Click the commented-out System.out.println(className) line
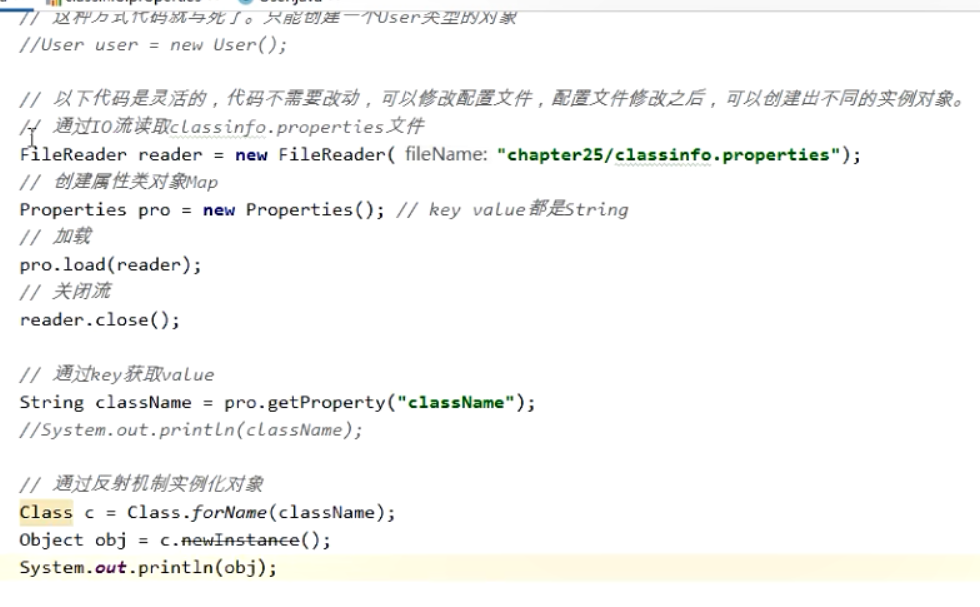Screen dimensions: 980x607 click(x=191, y=430)
